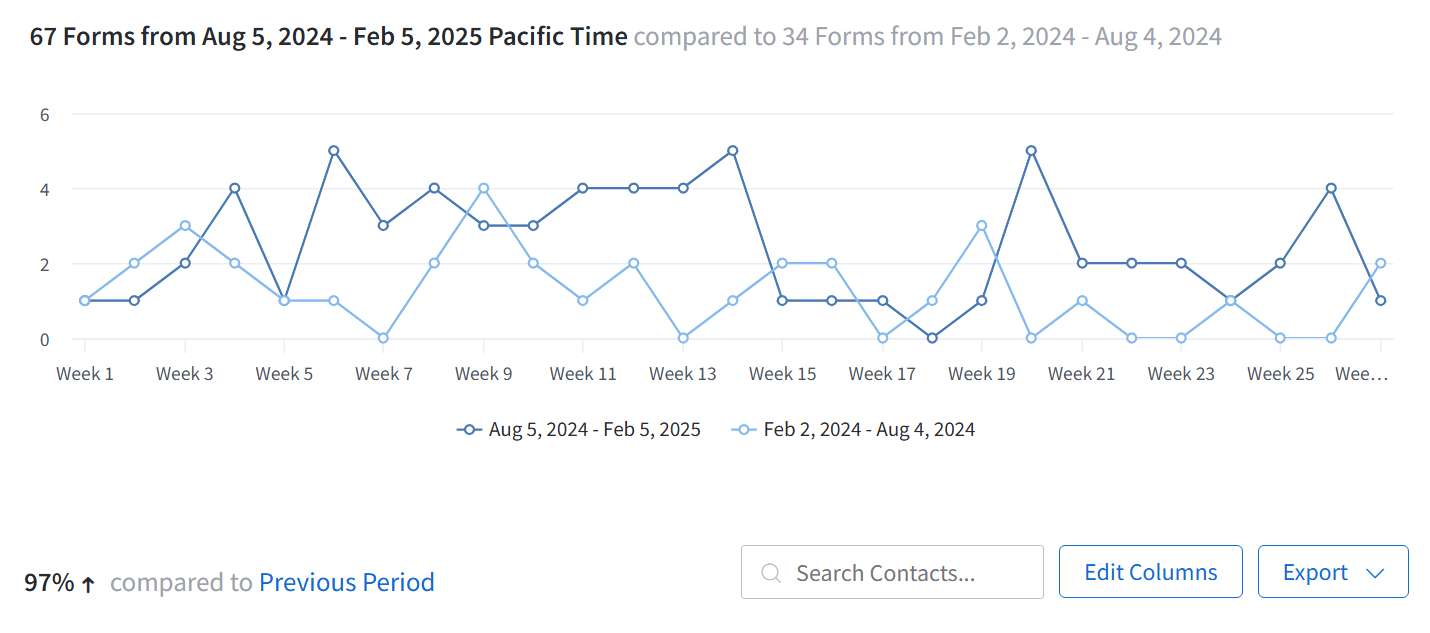This screenshot has width=1430, height=633.
Task: Toggle the Aug 5, 2024 - Feb 5, 2025 legend series
Action: click(x=579, y=429)
